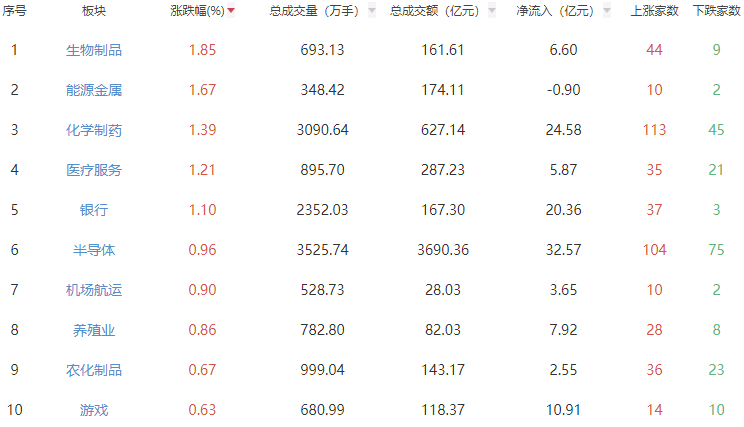Screen dimensions: 744x427
Task: Click the sort arrow beside 总成交额
Action: point(492,10)
